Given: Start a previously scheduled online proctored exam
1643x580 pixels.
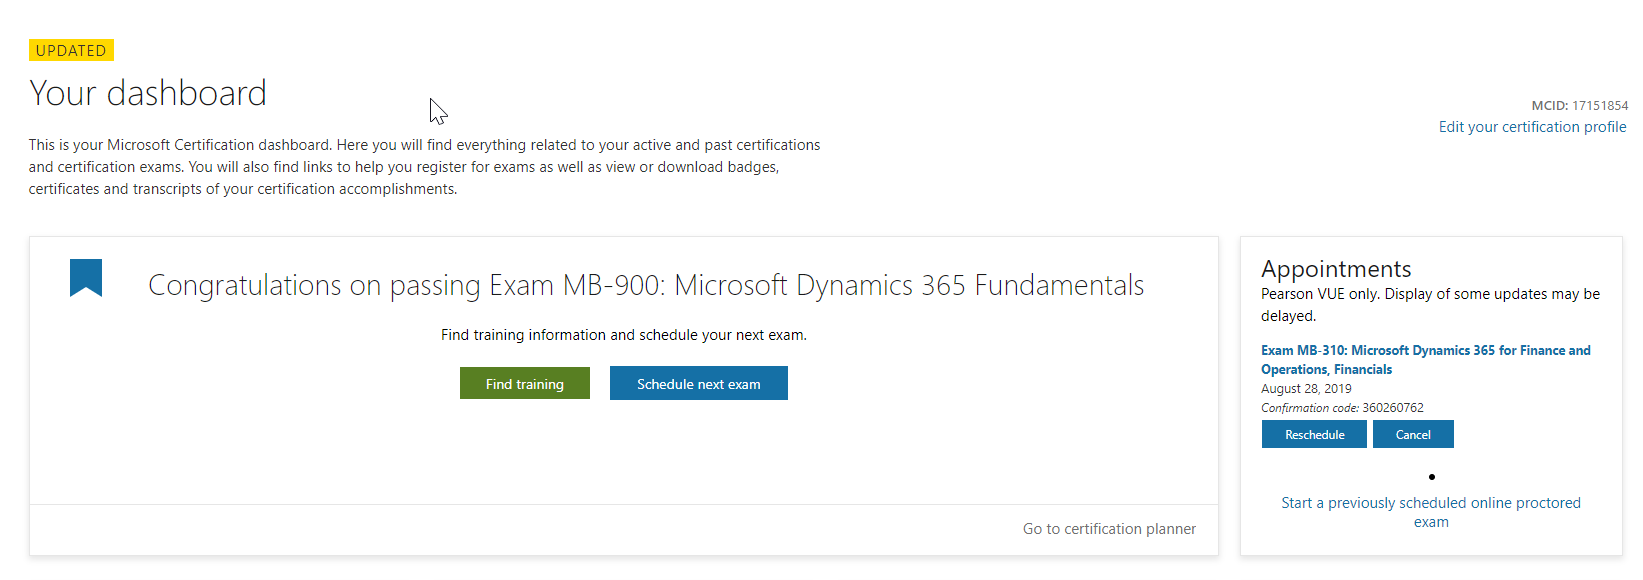Looking at the screenshot, I should pos(1431,512).
